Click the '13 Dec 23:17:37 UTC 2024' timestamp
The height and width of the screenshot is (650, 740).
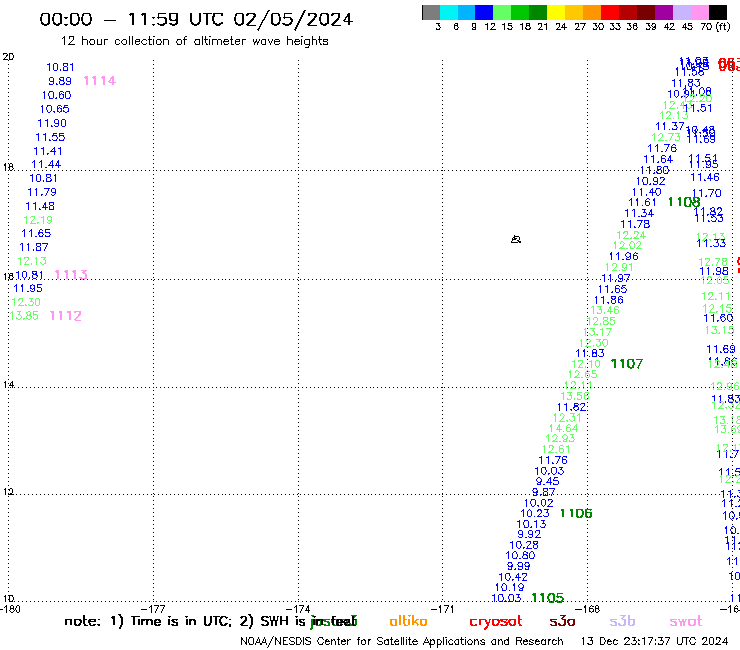[654, 641]
